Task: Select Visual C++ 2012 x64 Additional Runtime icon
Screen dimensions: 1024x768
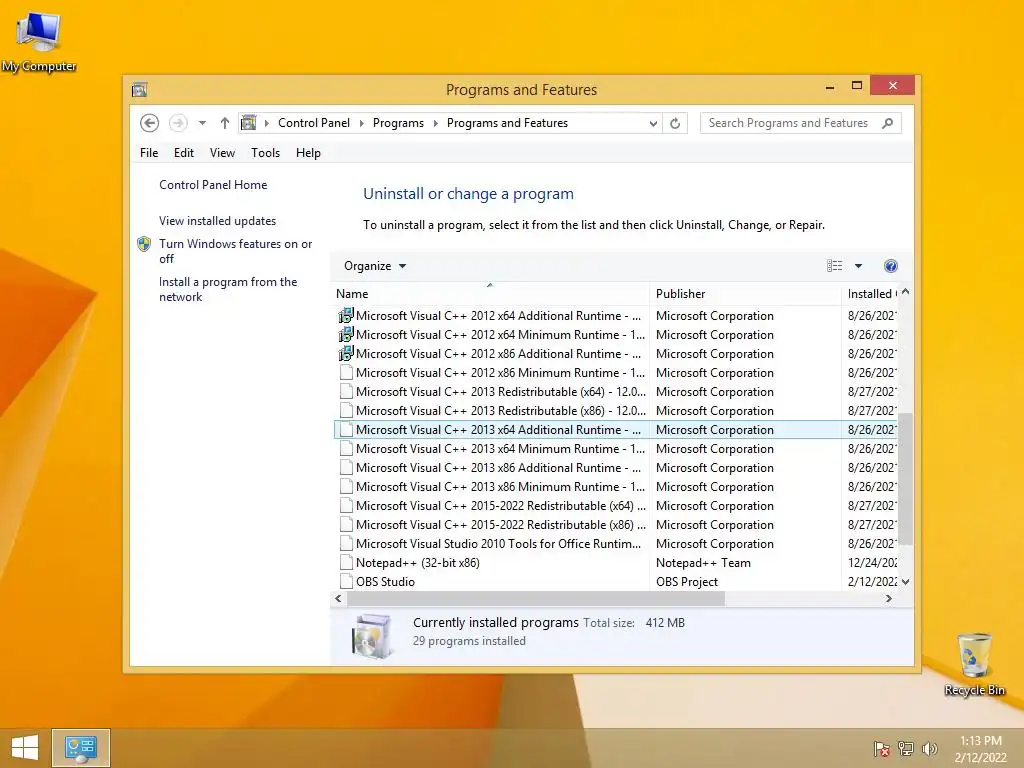Action: (345, 315)
